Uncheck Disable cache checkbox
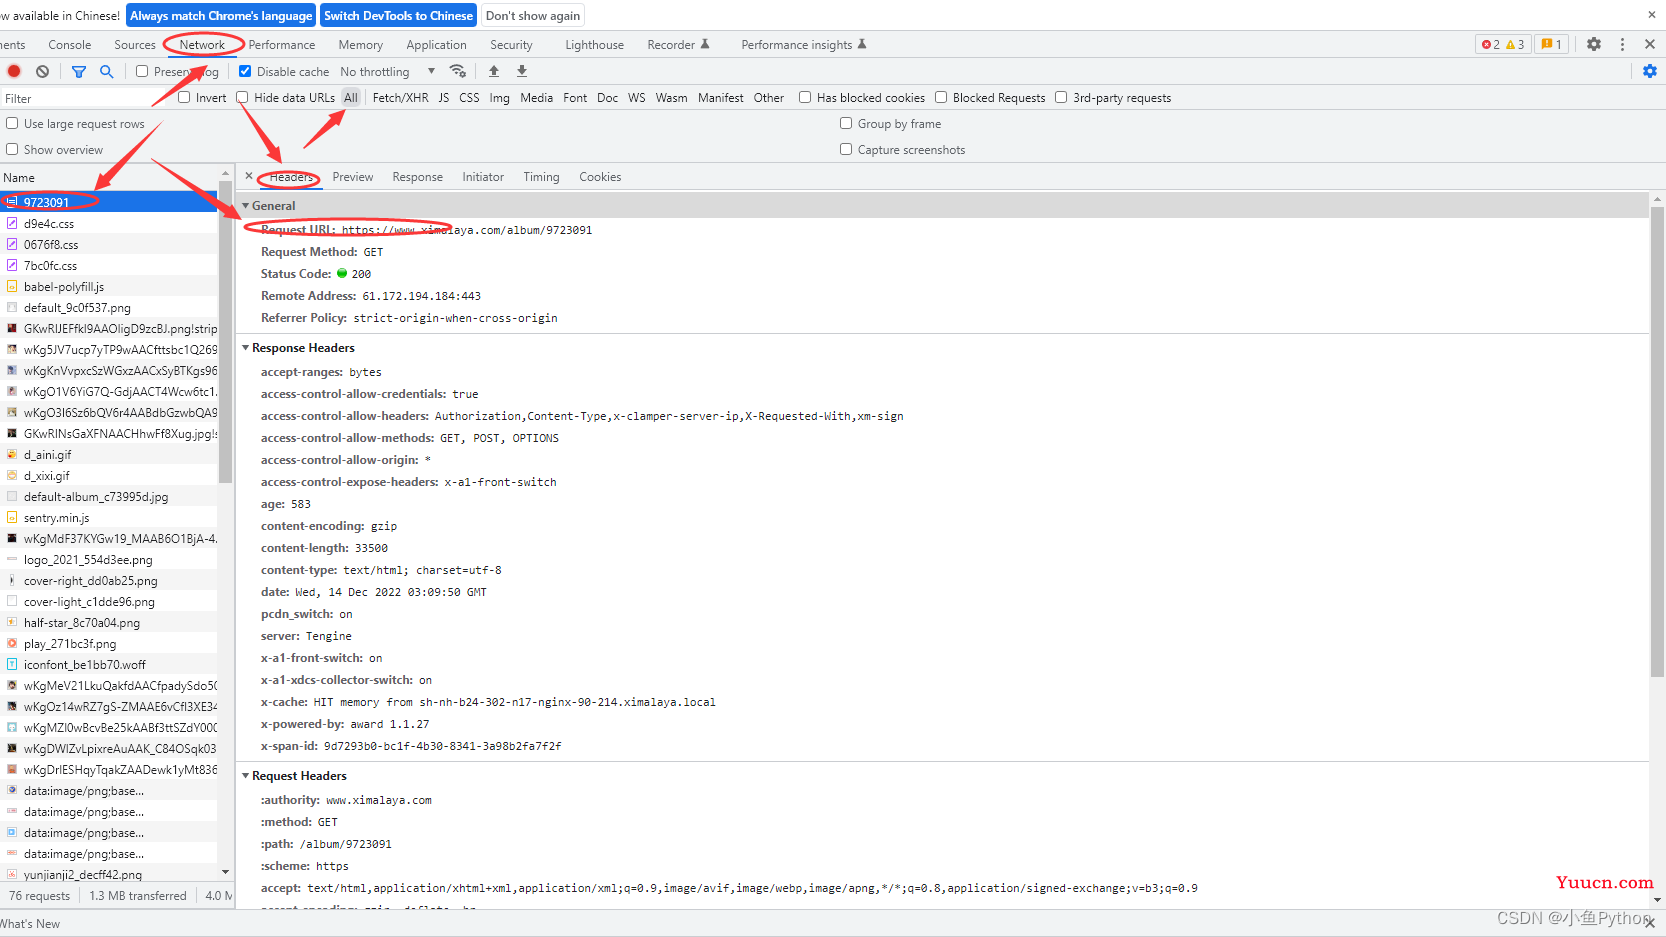Image resolution: width=1666 pixels, height=937 pixels. [245, 71]
